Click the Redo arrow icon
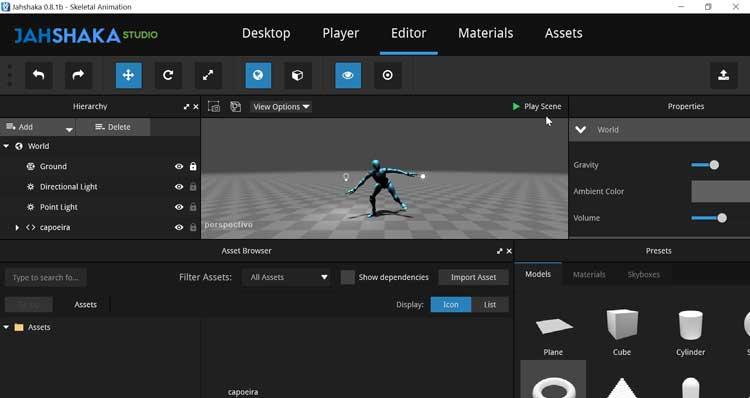The width and height of the screenshot is (750, 398). (78, 75)
